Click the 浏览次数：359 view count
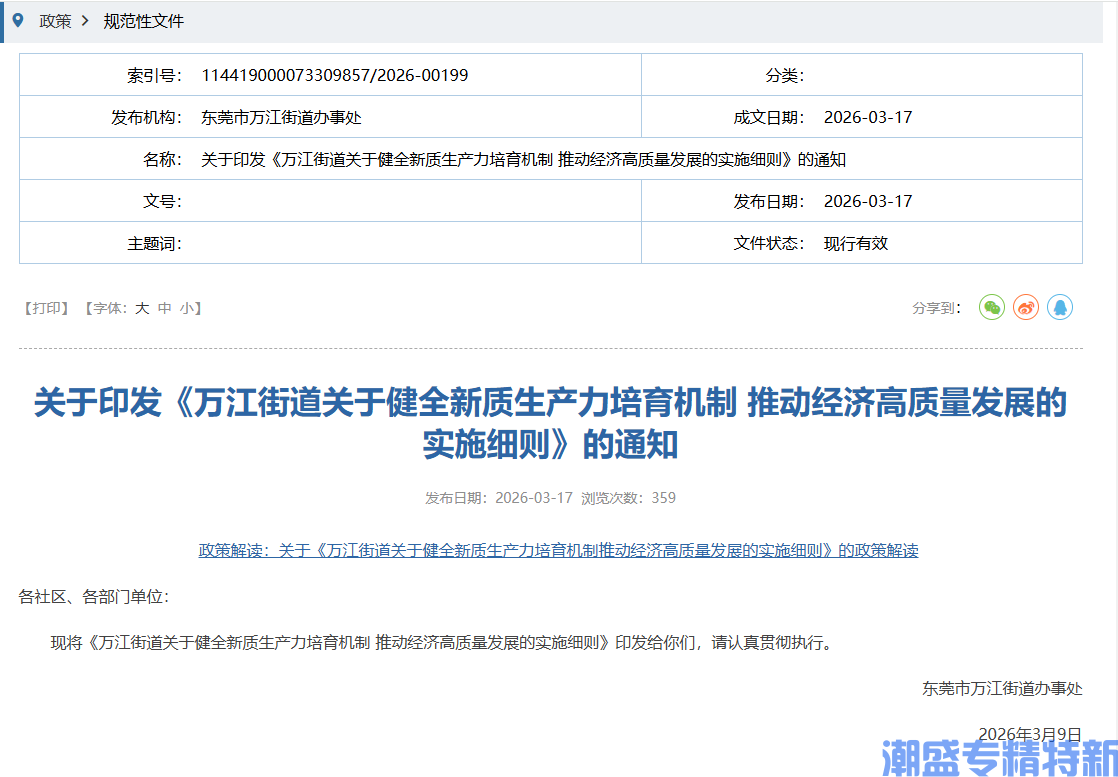1118x777 pixels. pyautogui.click(x=628, y=498)
